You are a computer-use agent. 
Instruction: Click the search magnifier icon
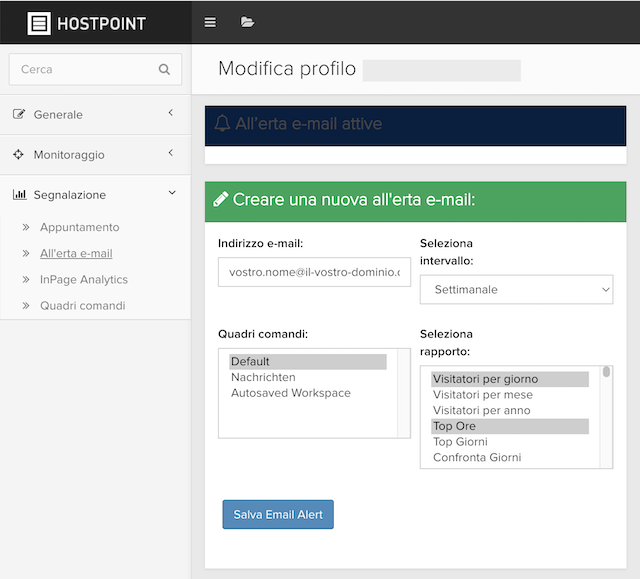point(164,69)
